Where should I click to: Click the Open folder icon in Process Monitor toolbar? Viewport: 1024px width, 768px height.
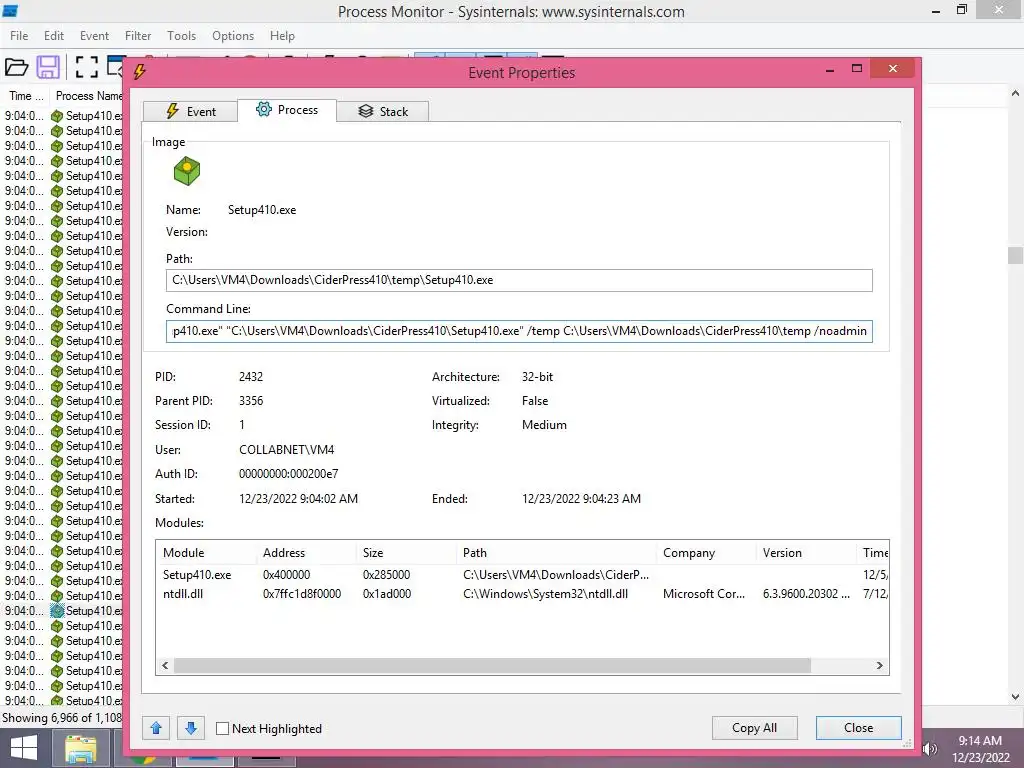16,67
